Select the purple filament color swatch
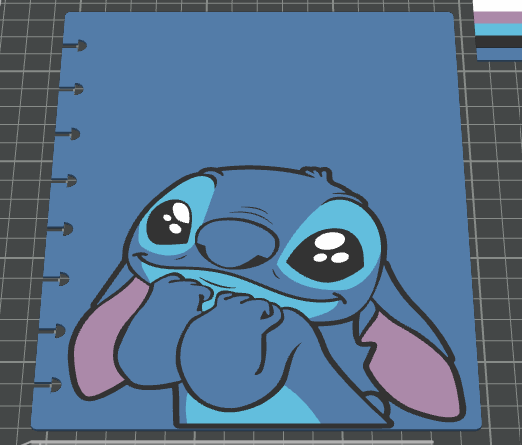The image size is (522, 445). point(498,18)
